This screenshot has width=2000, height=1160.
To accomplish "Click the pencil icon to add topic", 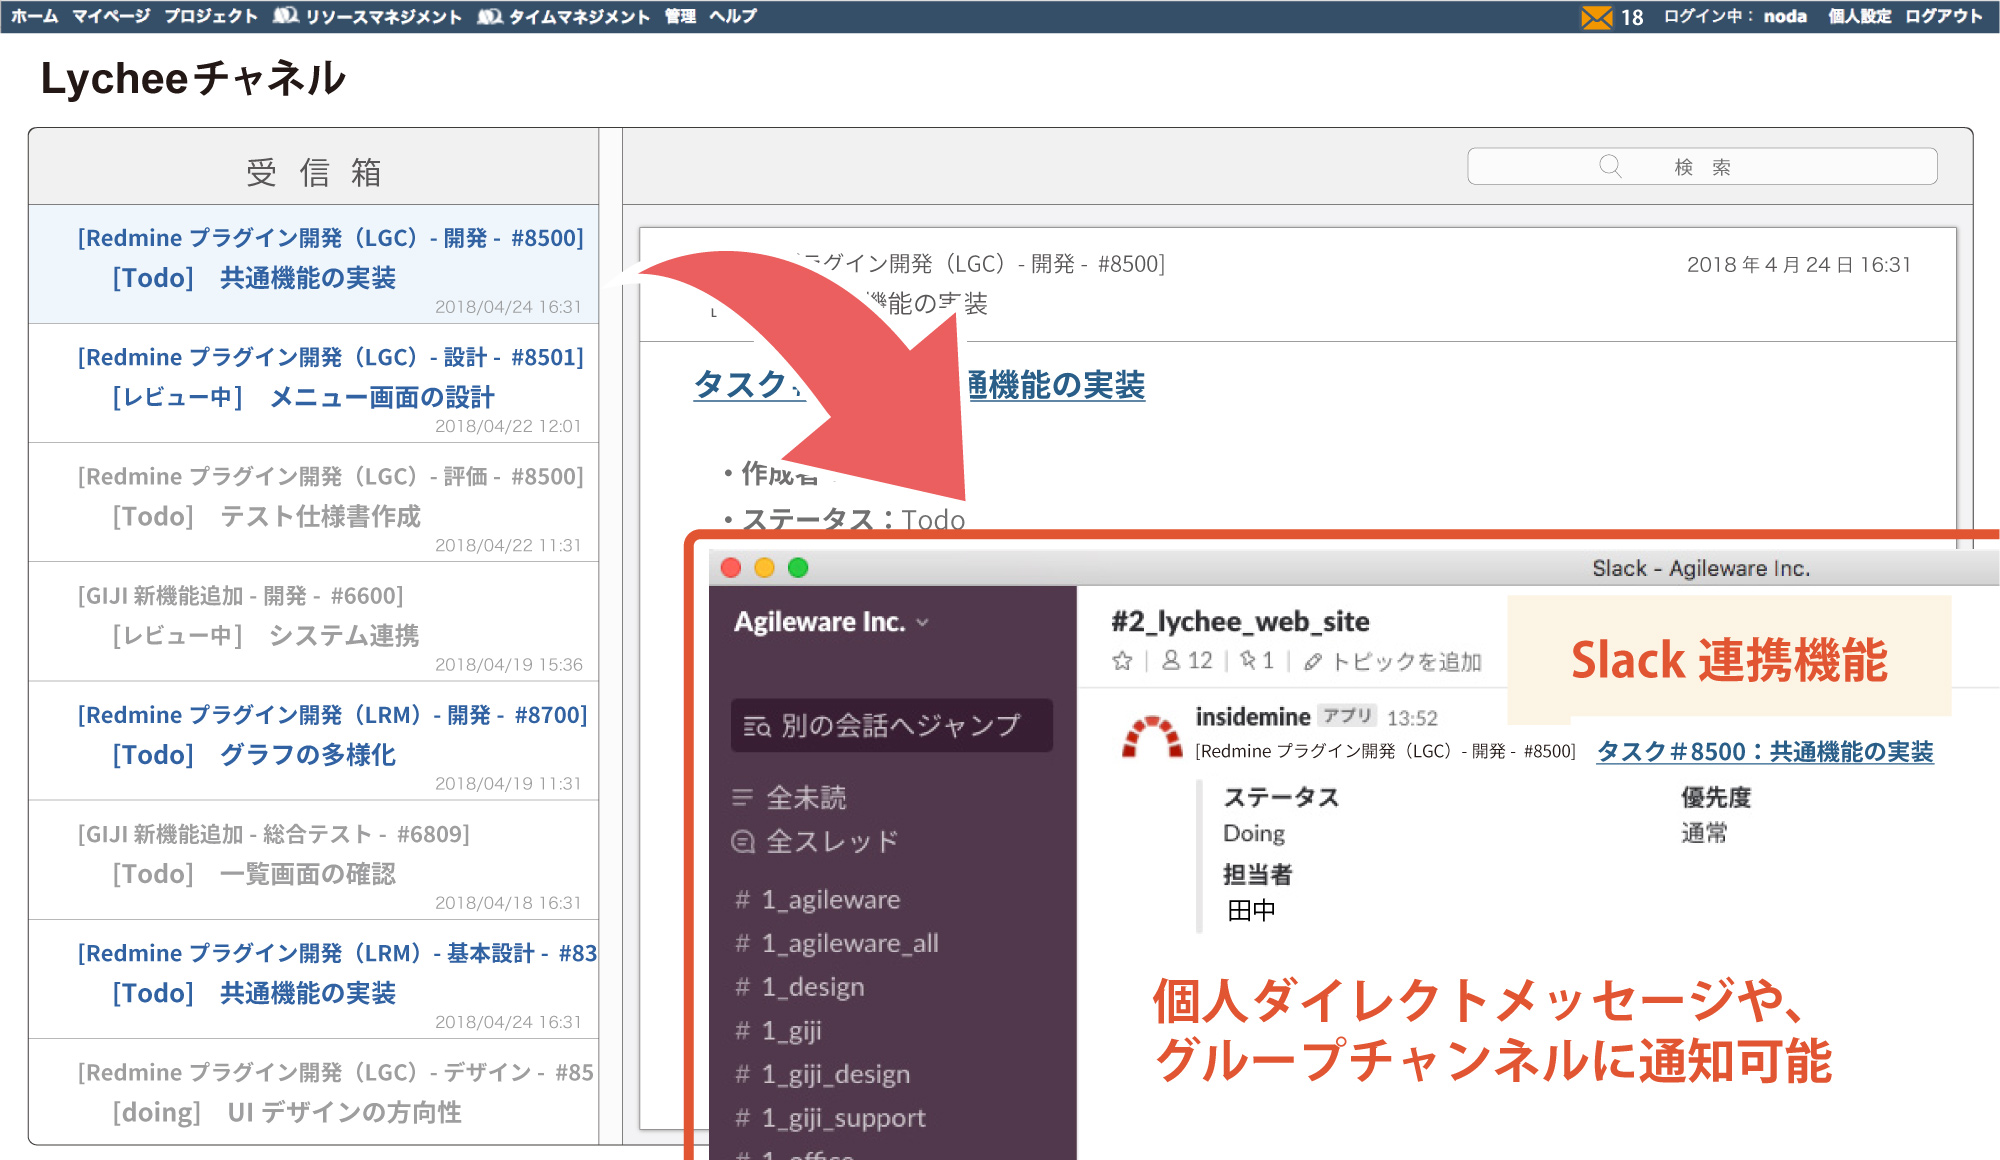I will click(x=1313, y=662).
